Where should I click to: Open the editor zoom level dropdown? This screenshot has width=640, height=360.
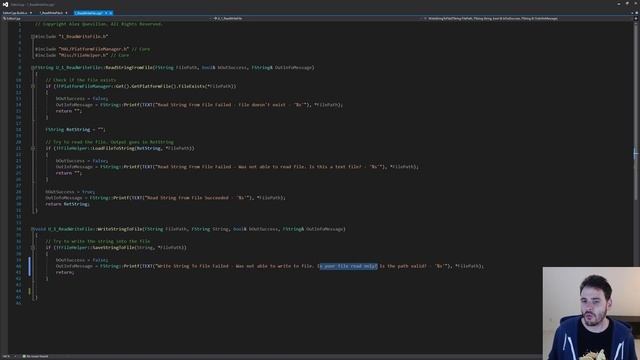coord(9,356)
